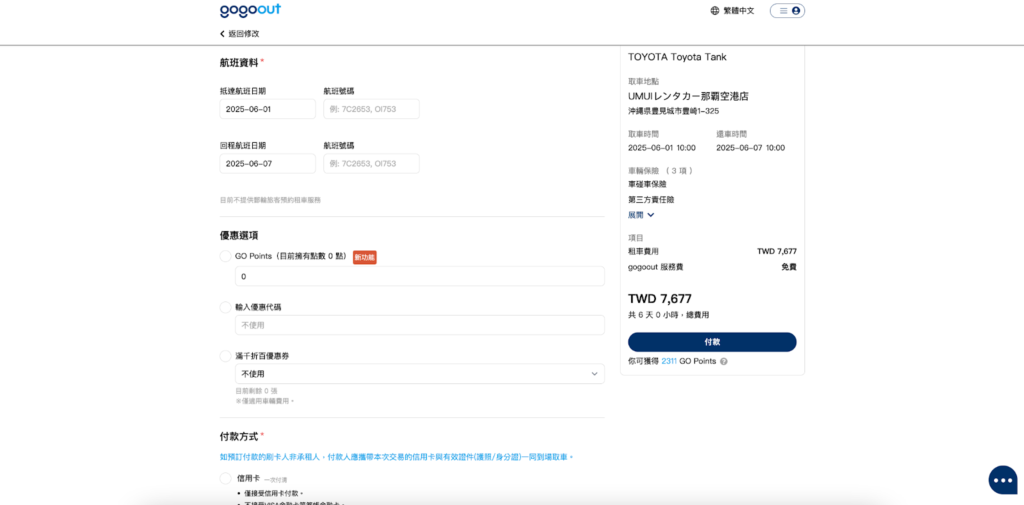Click the arrival 航班號碼 input field
The height and width of the screenshot is (505, 1024).
click(x=372, y=109)
